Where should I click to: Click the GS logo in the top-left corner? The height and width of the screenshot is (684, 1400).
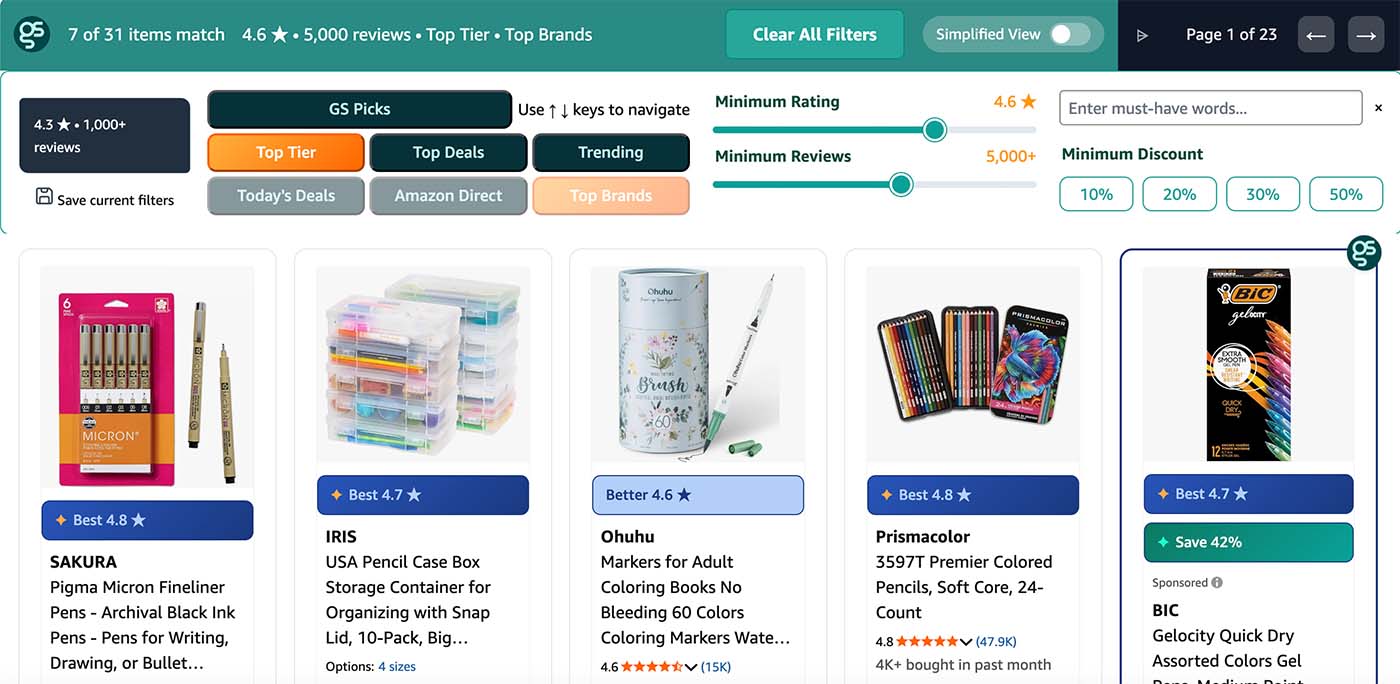coord(31,33)
